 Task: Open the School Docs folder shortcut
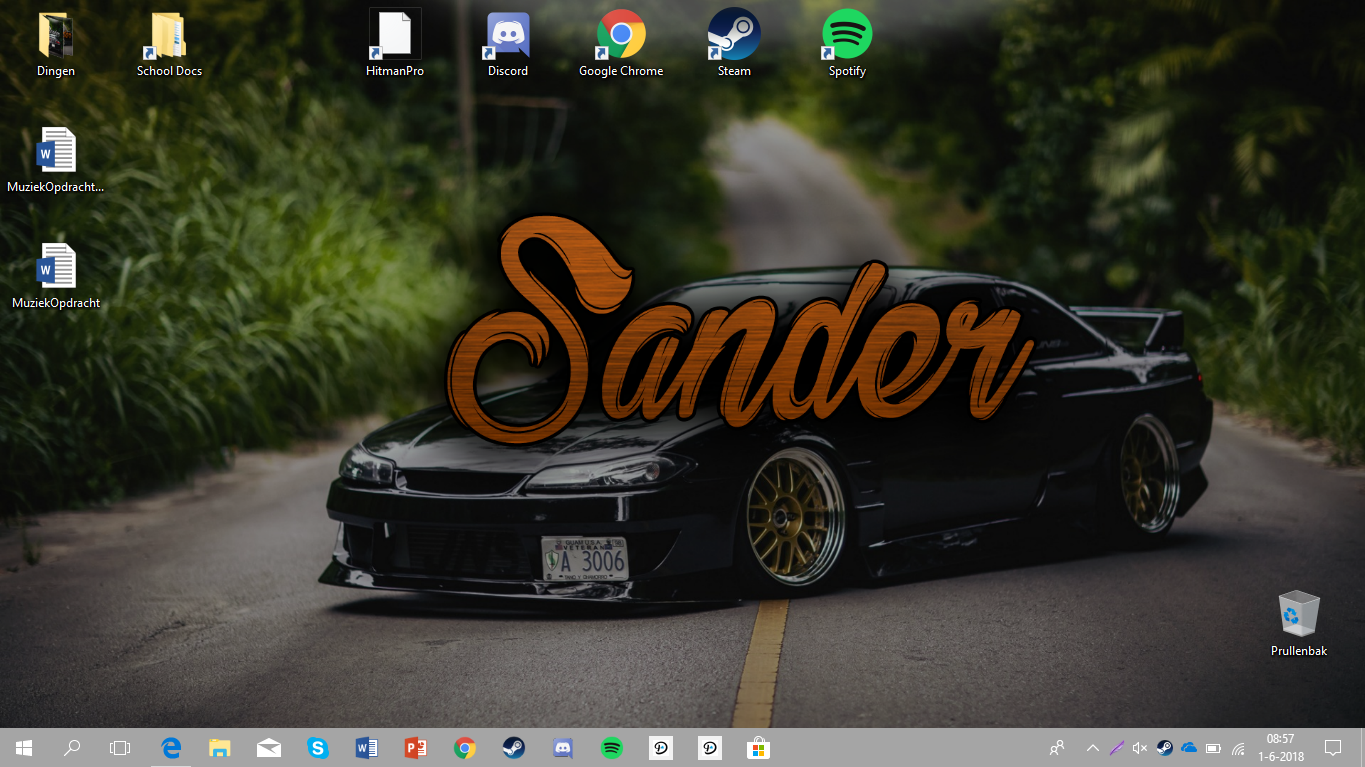[x=169, y=44]
